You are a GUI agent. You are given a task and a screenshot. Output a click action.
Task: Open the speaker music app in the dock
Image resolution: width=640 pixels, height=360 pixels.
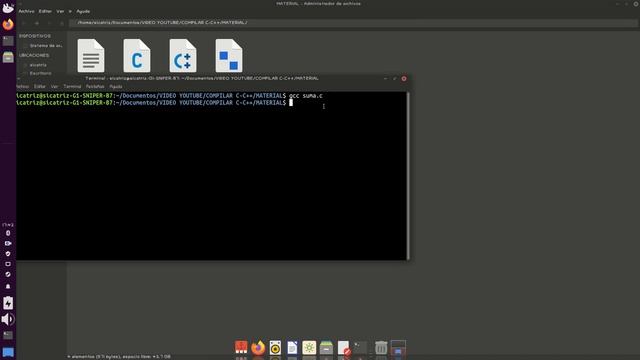point(275,347)
